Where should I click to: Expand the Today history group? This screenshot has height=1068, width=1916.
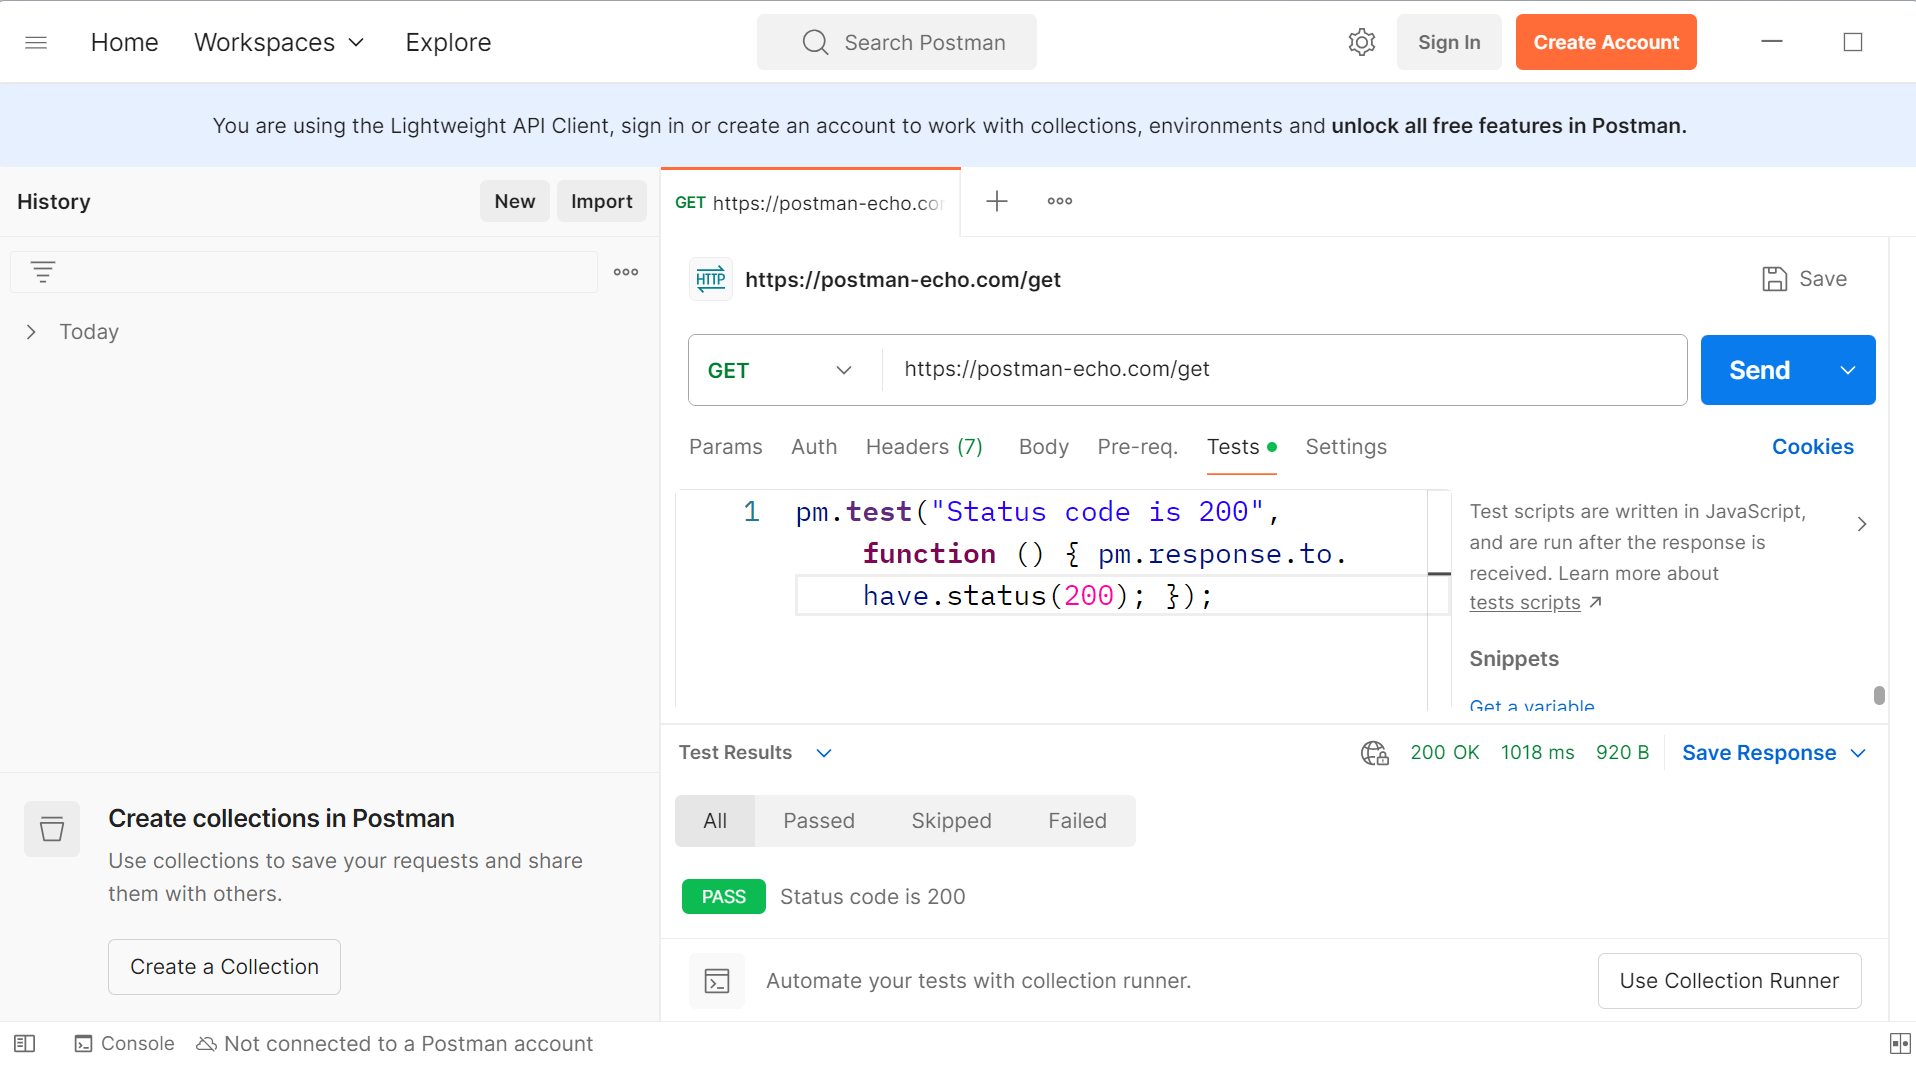(31, 332)
